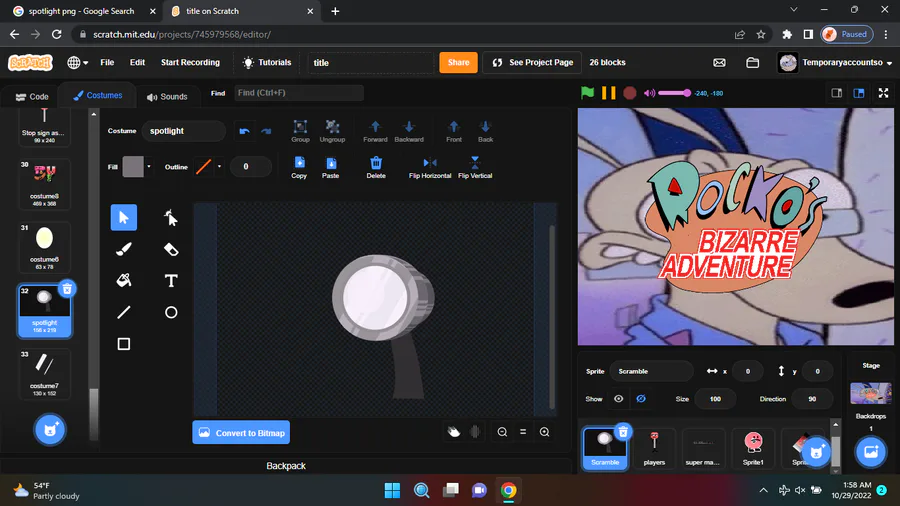Select the Brush tool
Image resolution: width=900 pixels, height=506 pixels.
[123, 249]
